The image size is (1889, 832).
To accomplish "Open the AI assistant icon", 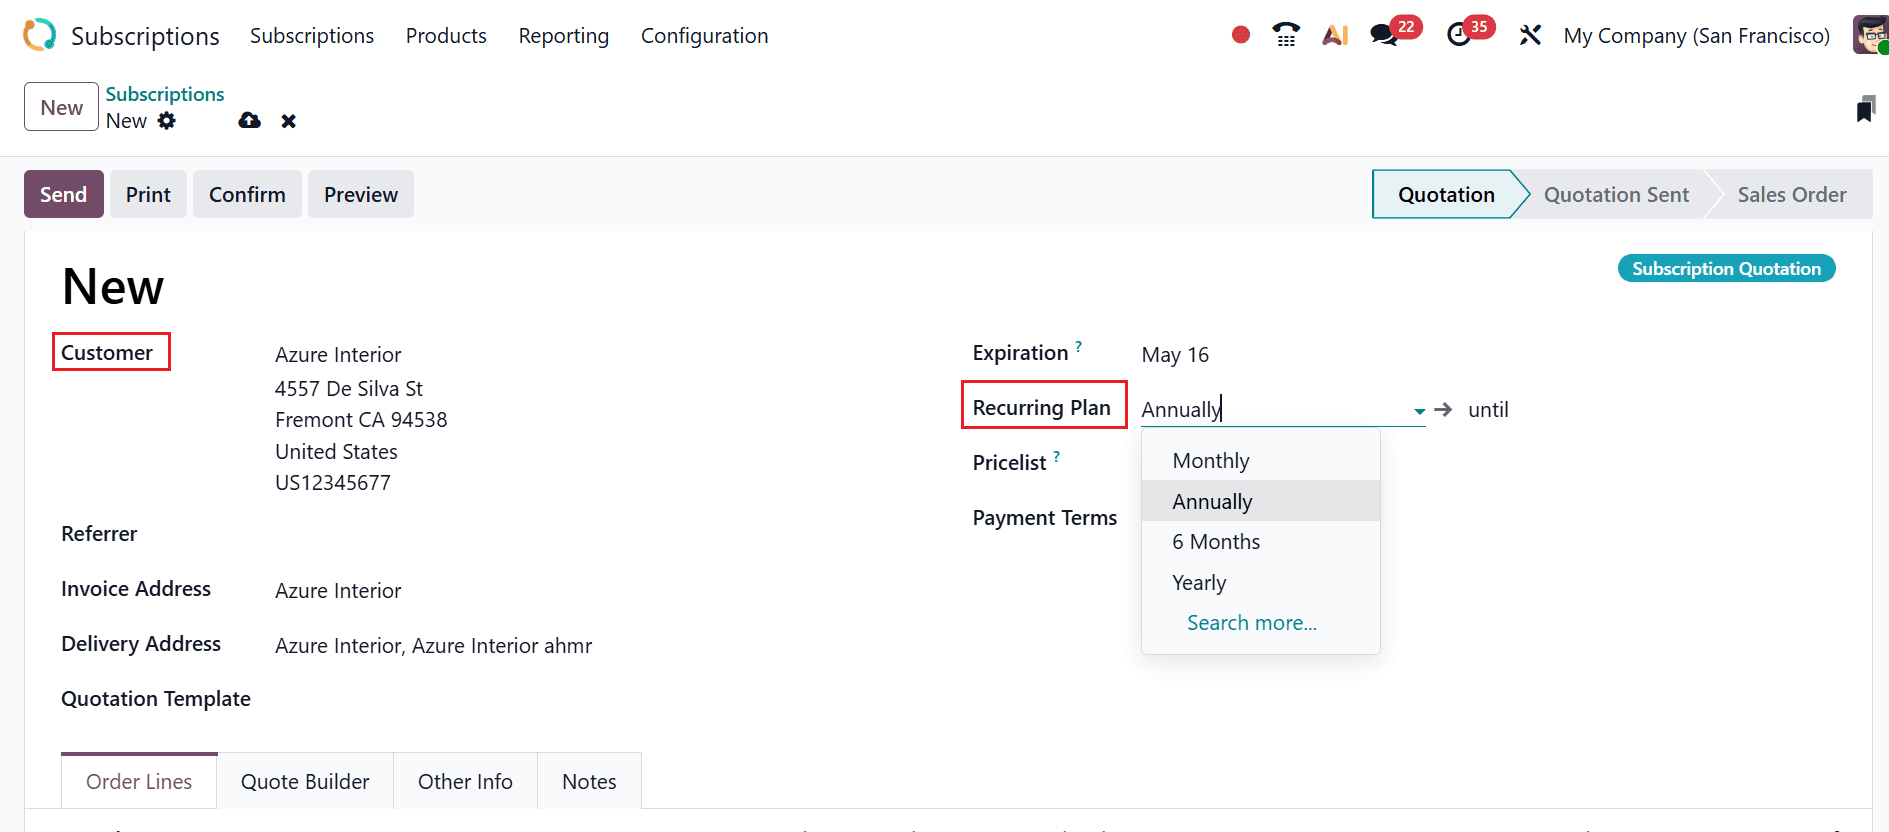I will click(1335, 35).
